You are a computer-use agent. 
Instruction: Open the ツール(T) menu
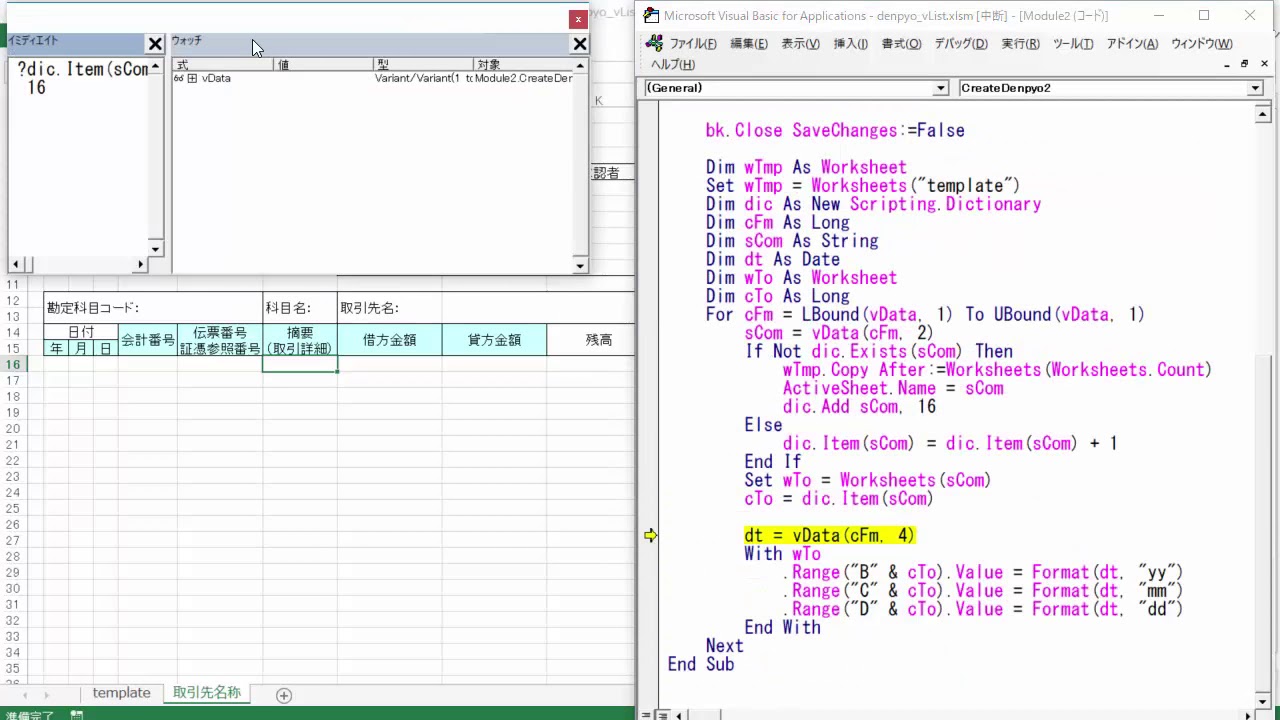(1072, 44)
